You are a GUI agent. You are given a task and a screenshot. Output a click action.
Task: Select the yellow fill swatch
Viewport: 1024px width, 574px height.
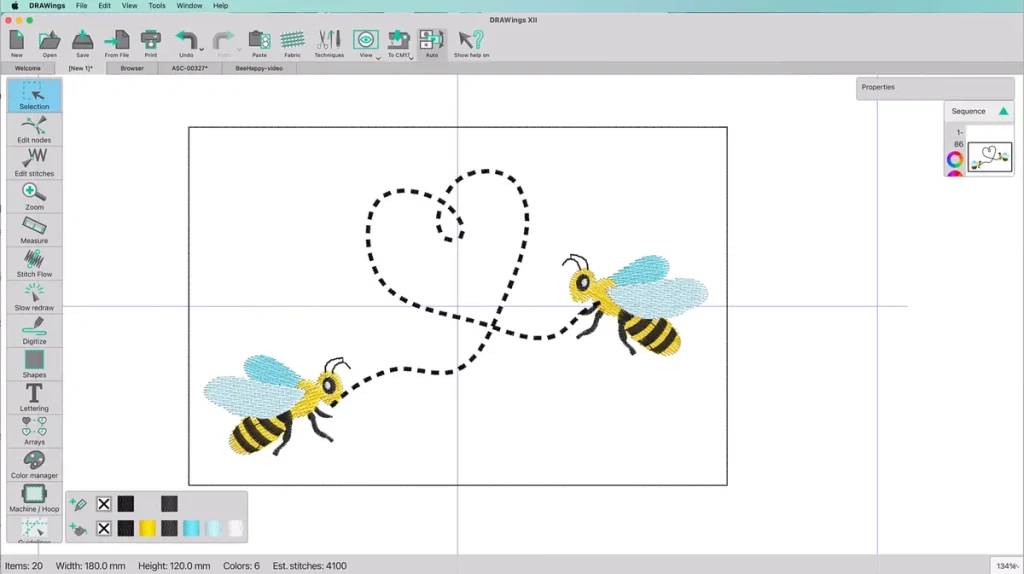pos(148,528)
